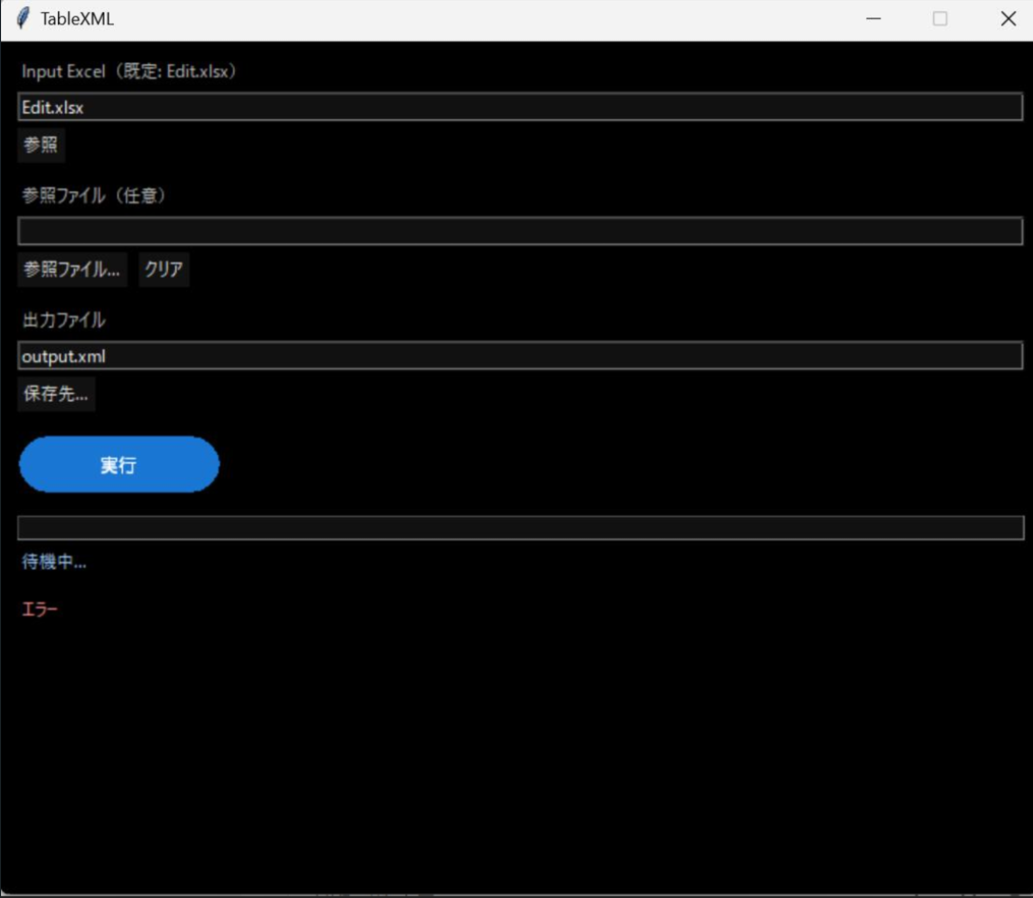Click the Input Excel path field
Screen dimensions: 1033x898
(520, 107)
